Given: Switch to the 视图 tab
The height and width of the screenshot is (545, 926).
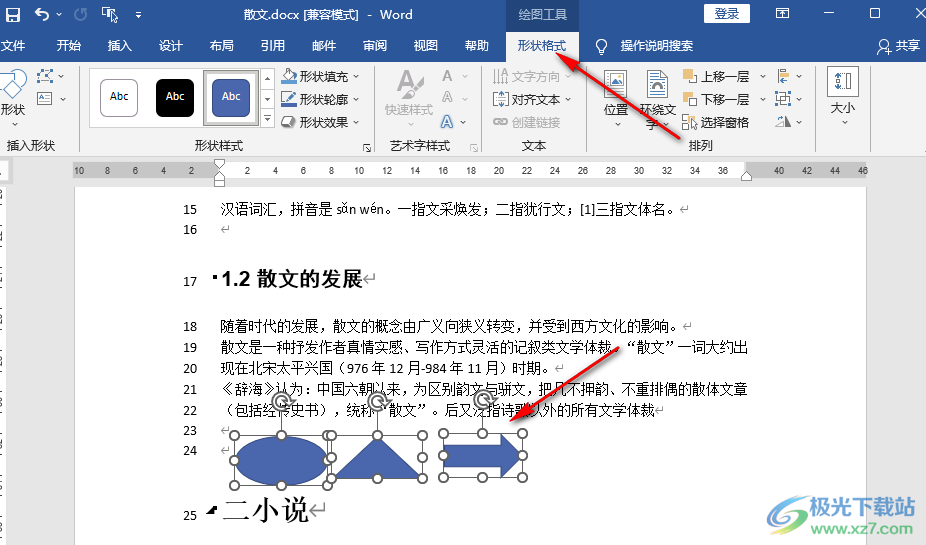Looking at the screenshot, I should click(x=425, y=45).
